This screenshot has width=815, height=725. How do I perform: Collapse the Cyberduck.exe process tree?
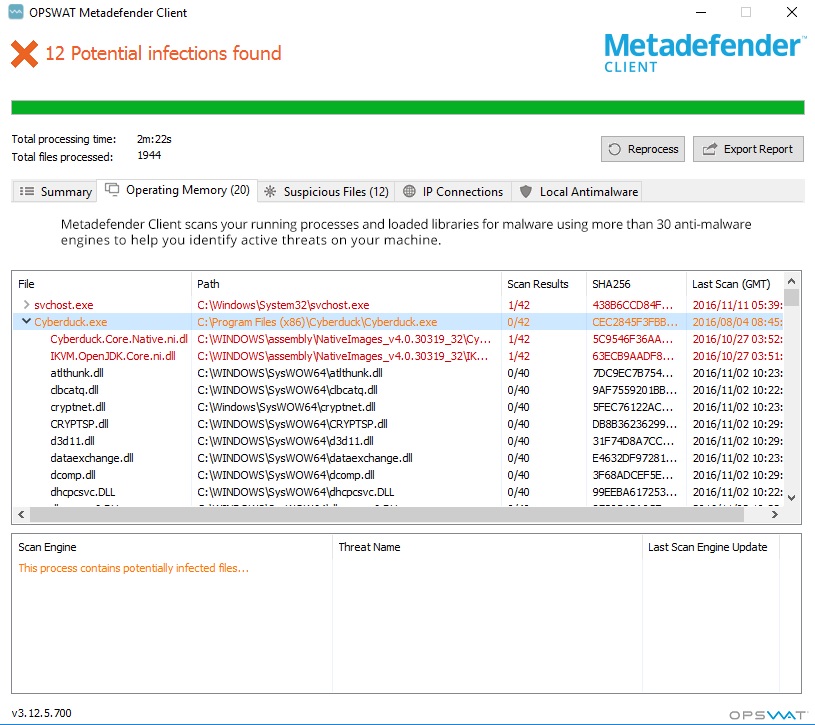[x=26, y=322]
